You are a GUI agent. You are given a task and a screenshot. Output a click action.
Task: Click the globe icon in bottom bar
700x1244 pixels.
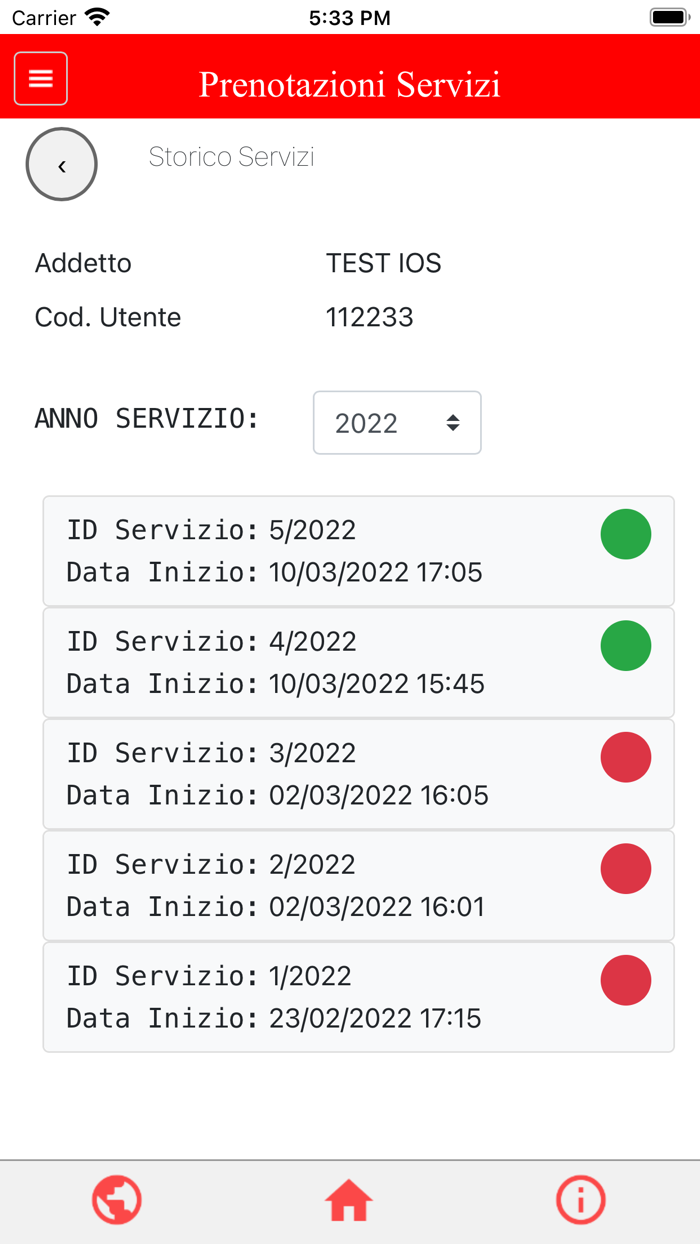click(x=117, y=1200)
